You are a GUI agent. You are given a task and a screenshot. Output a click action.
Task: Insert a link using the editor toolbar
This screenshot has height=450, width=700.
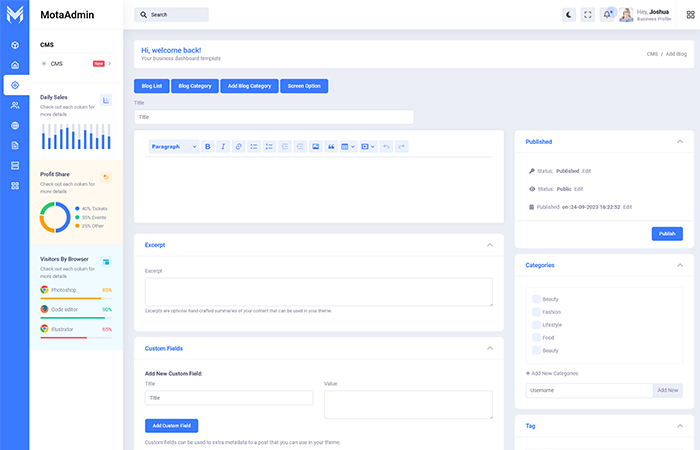[238, 147]
